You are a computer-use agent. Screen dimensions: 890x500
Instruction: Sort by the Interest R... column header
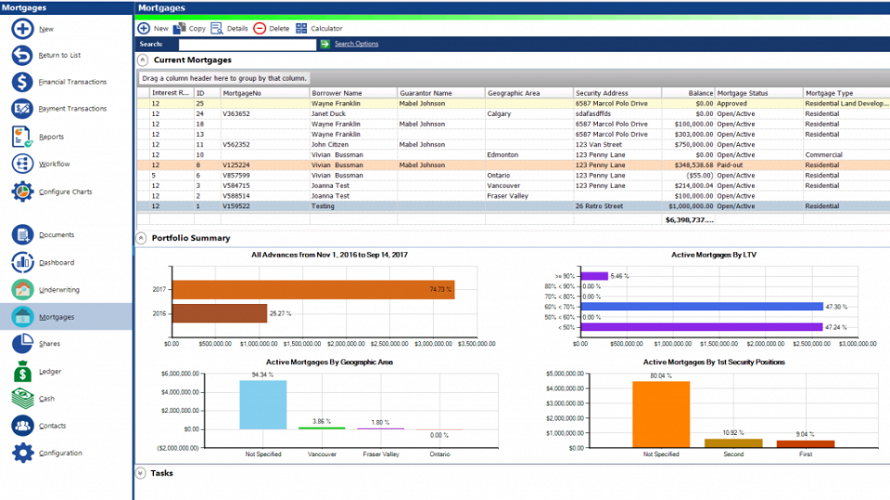click(171, 93)
